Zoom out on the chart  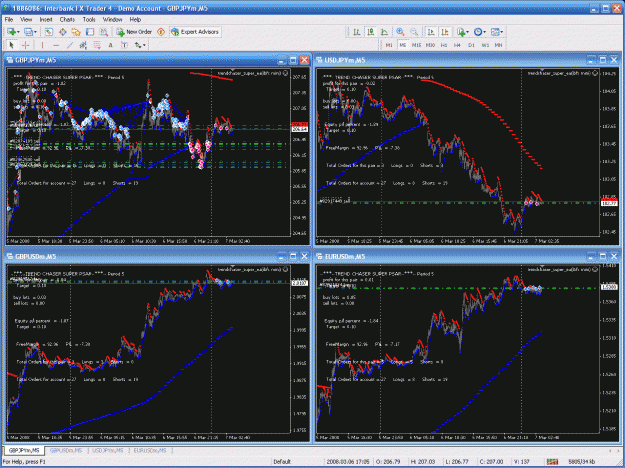click(414, 32)
